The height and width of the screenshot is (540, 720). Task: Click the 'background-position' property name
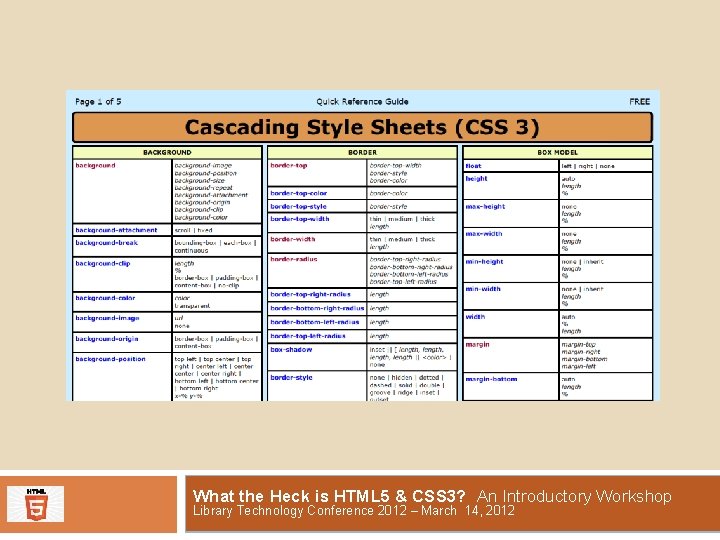pos(110,359)
